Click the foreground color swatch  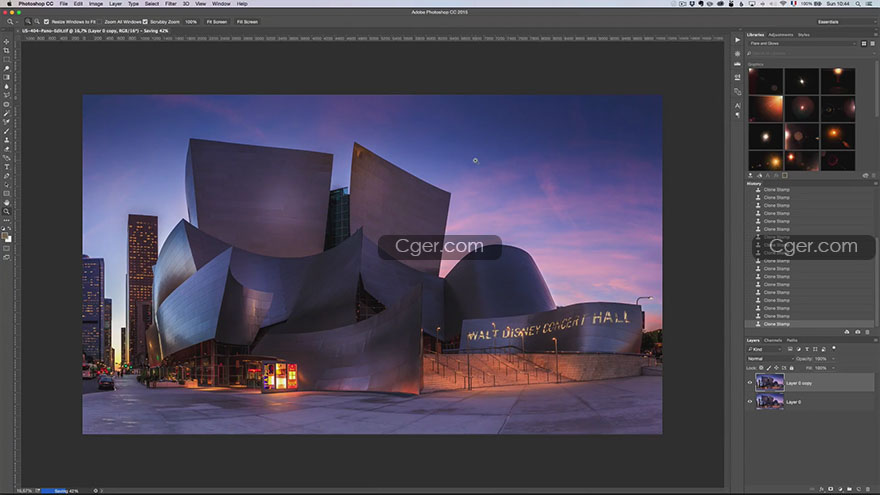pyautogui.click(x=5, y=236)
